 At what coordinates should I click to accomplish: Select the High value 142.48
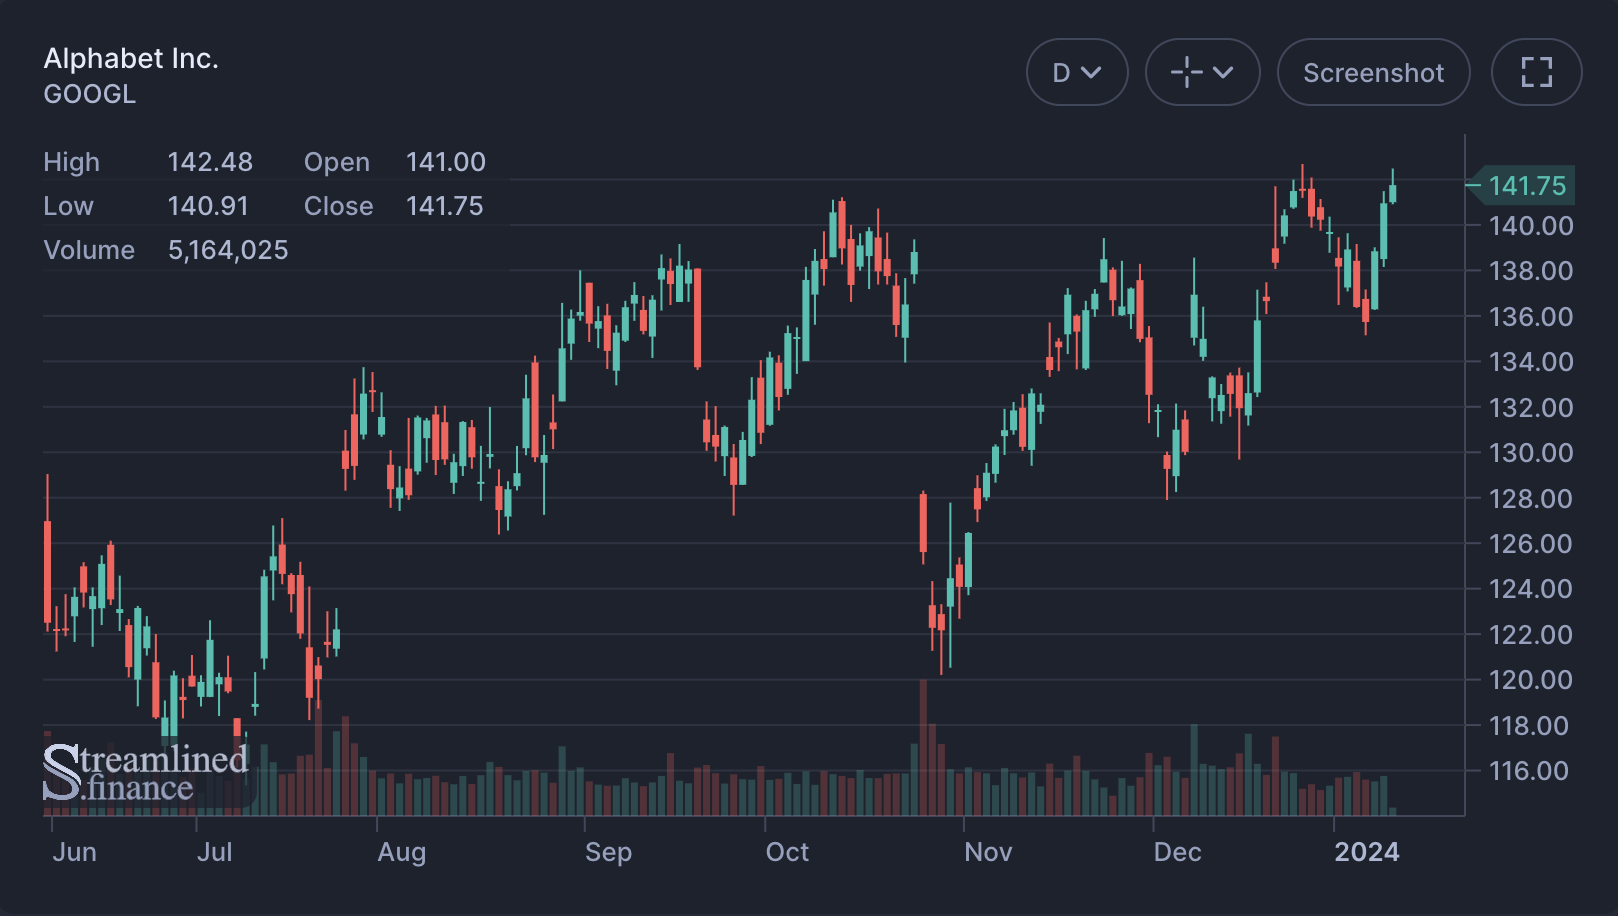click(x=210, y=162)
